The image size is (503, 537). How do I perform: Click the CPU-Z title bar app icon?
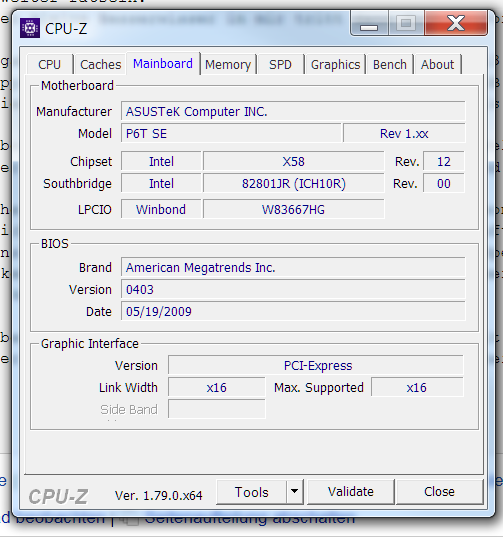pyautogui.click(x=30, y=28)
